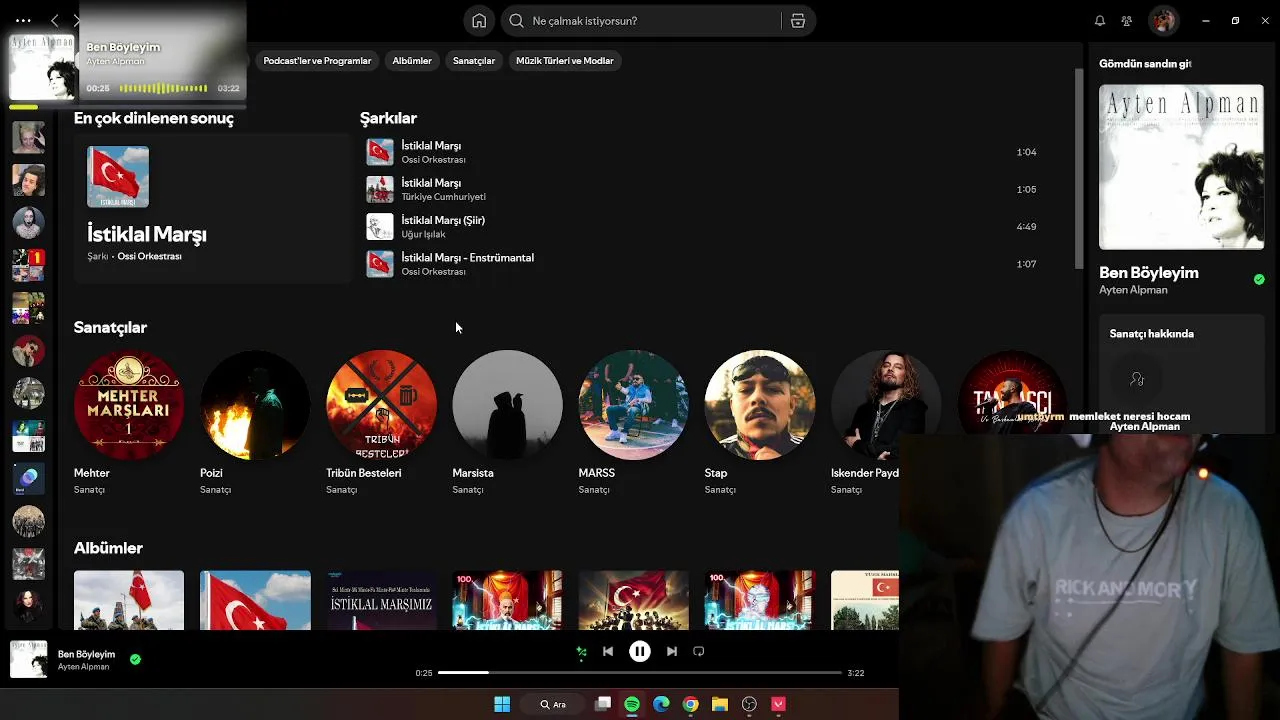Open the Sanatçı hakkında card
1280x720 pixels.
[x=1181, y=373]
